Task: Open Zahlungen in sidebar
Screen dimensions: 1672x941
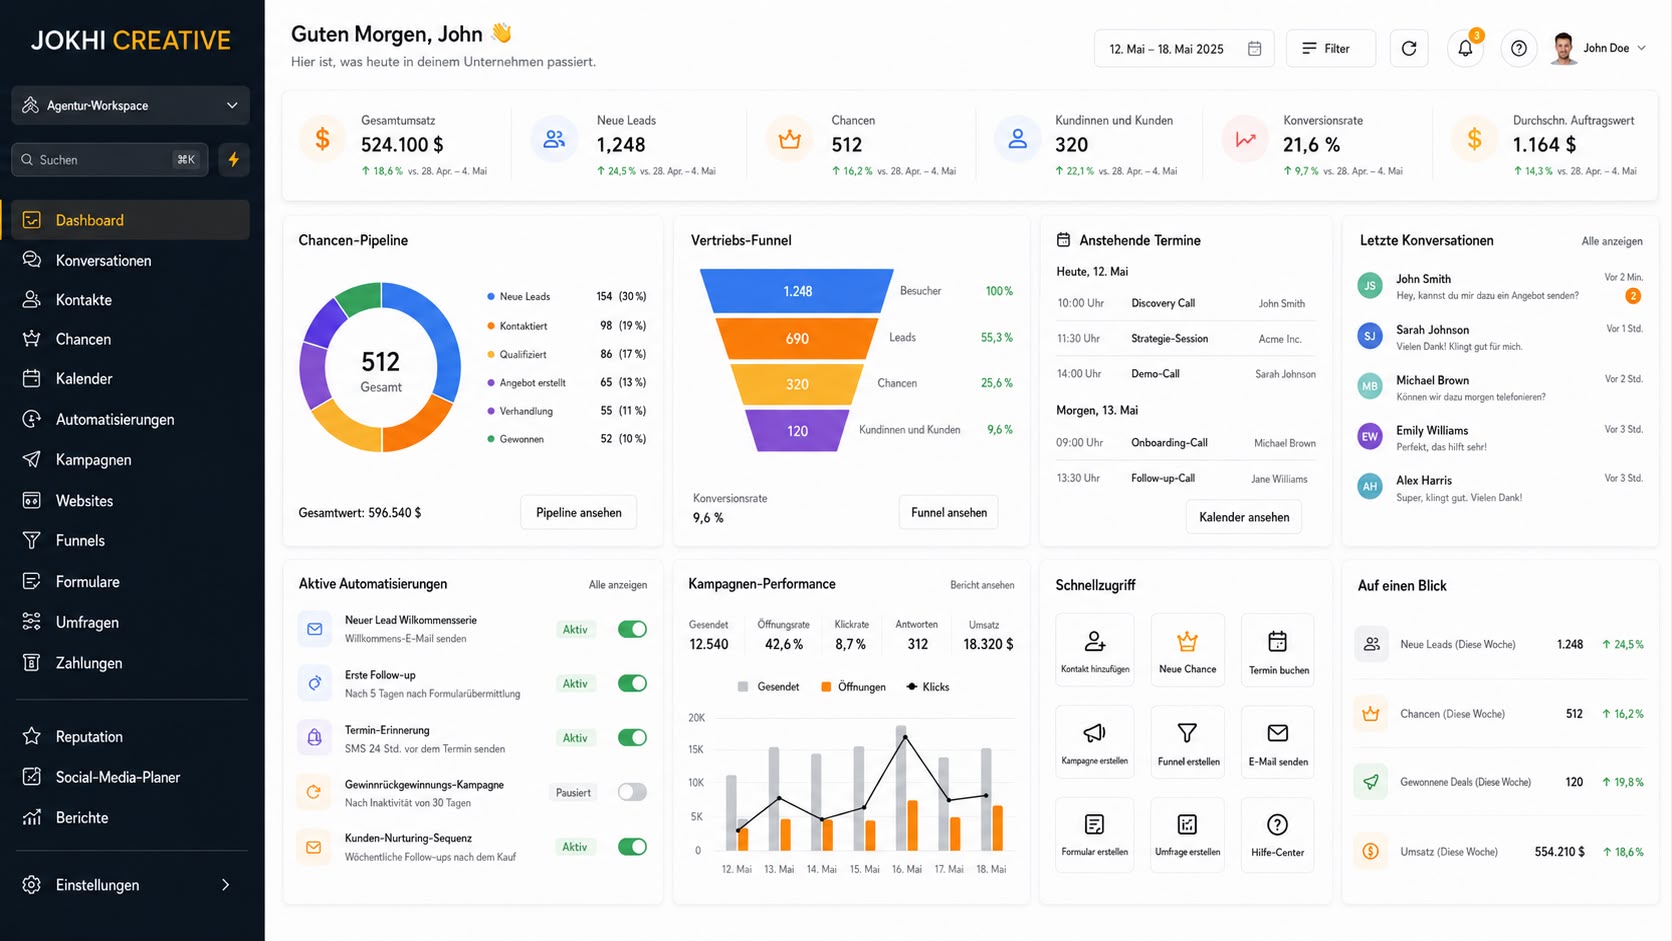Action: click(x=130, y=663)
